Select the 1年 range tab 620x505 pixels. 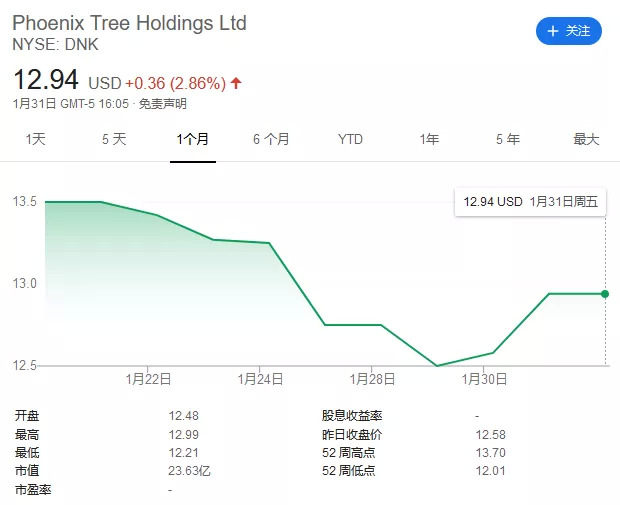pos(429,140)
